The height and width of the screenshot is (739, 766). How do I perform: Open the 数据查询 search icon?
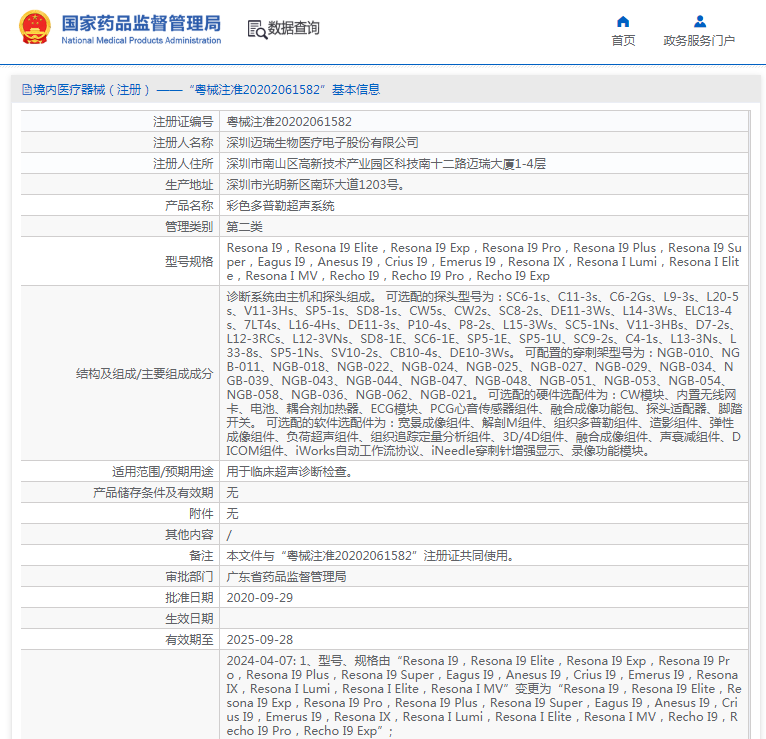(x=257, y=29)
